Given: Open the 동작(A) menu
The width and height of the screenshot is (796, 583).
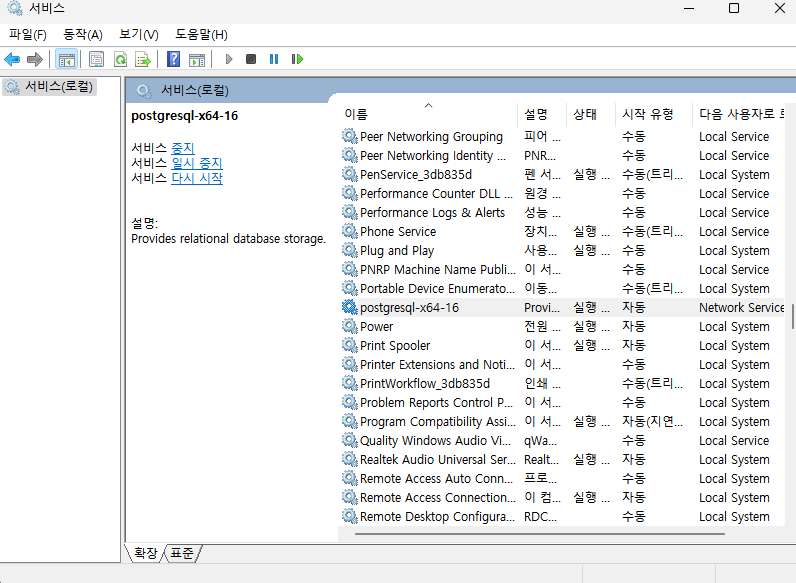Looking at the screenshot, I should (x=83, y=35).
